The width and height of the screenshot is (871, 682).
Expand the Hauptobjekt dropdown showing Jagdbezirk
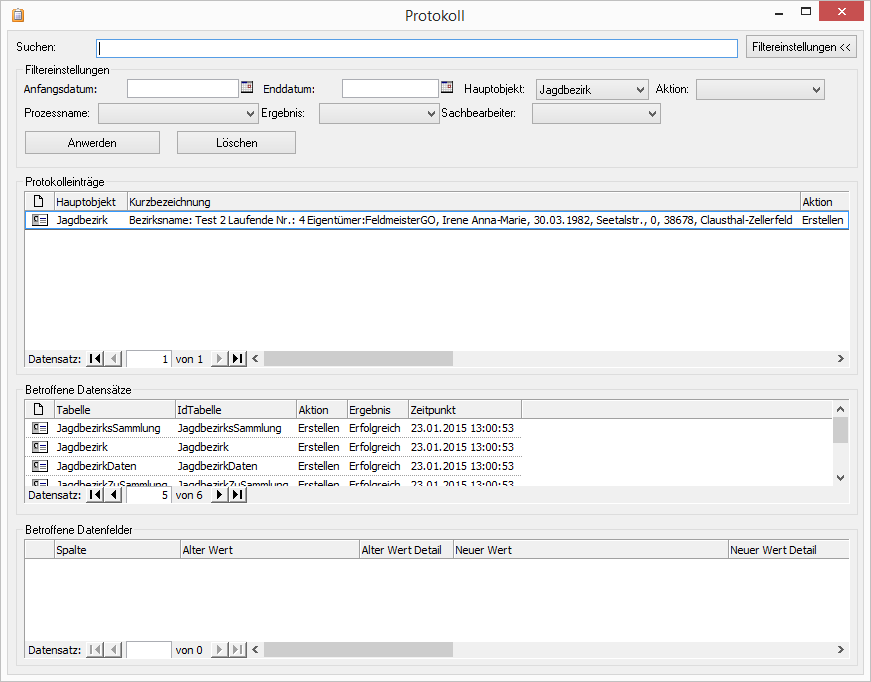(x=640, y=90)
